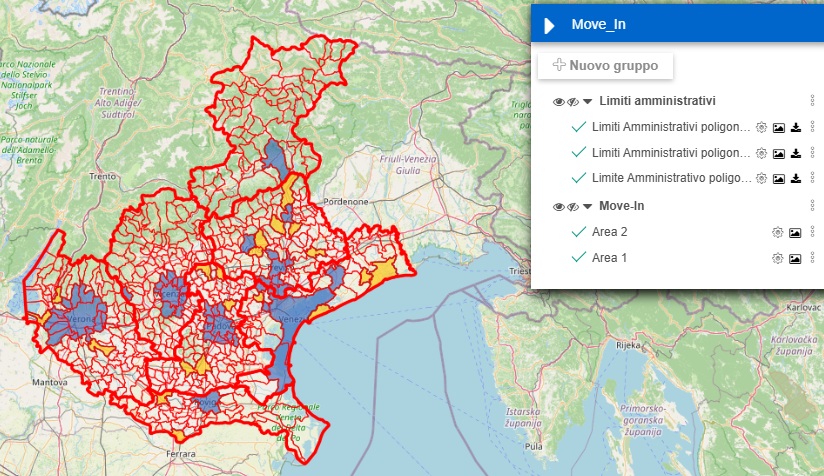Show legend image of topmost Limiti Amministrativi layer

(x=779, y=128)
